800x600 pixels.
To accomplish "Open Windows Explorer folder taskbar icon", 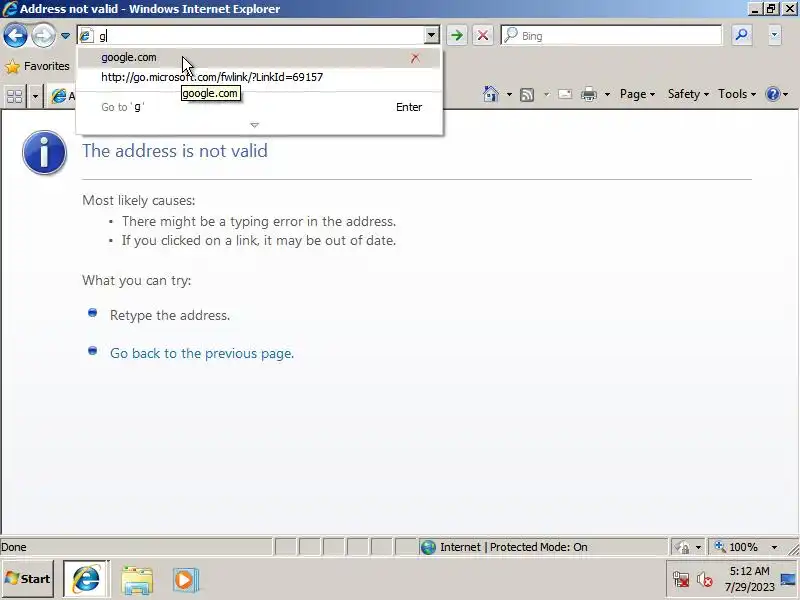I will point(137,580).
